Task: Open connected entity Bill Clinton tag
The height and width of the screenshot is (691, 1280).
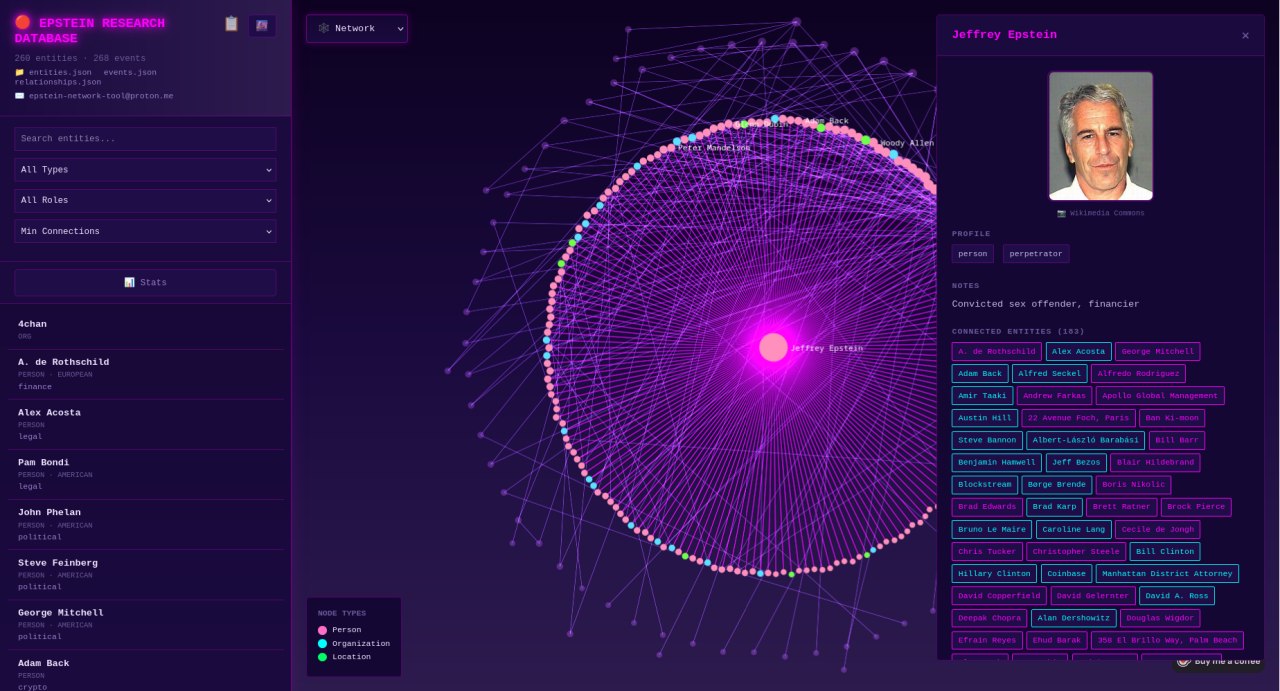Action: tap(1165, 551)
